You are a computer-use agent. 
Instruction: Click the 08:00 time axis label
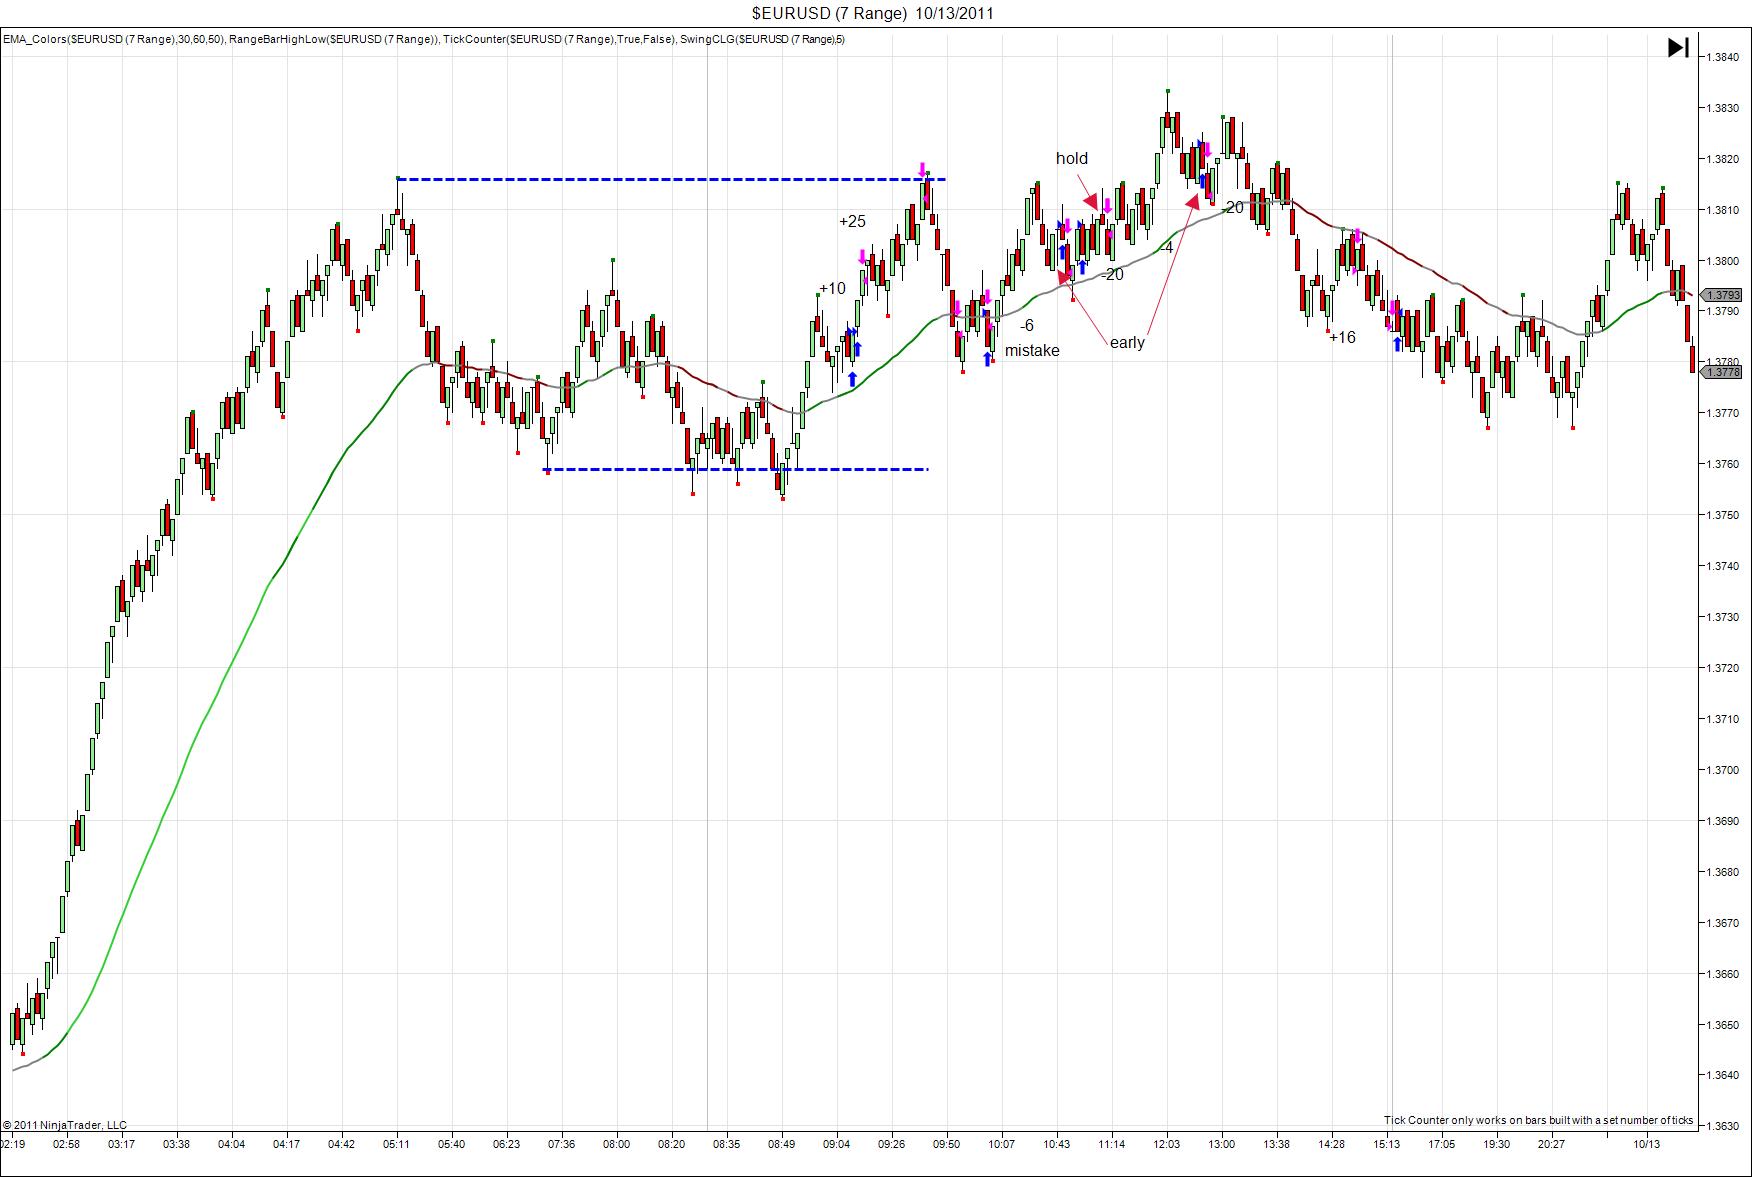coord(617,1144)
